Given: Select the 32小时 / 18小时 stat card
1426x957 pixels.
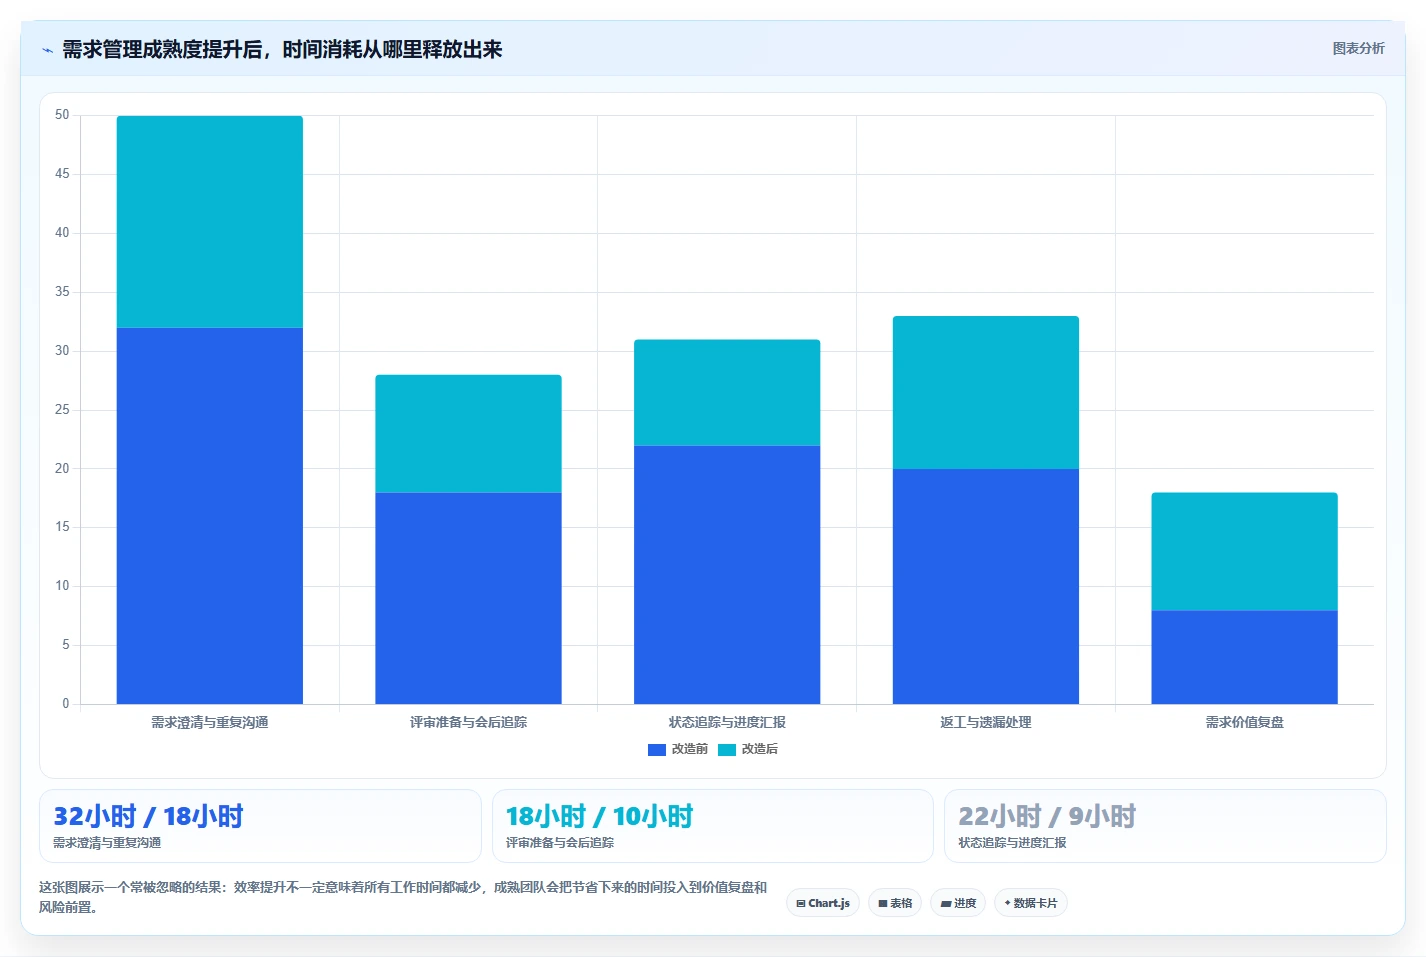Looking at the screenshot, I should (x=260, y=826).
